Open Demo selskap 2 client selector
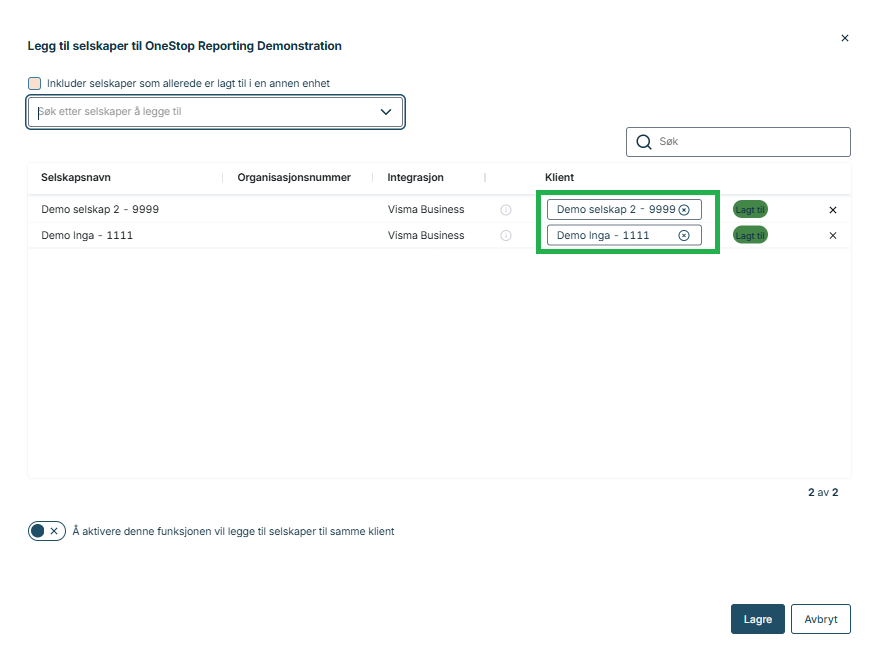 pos(614,210)
